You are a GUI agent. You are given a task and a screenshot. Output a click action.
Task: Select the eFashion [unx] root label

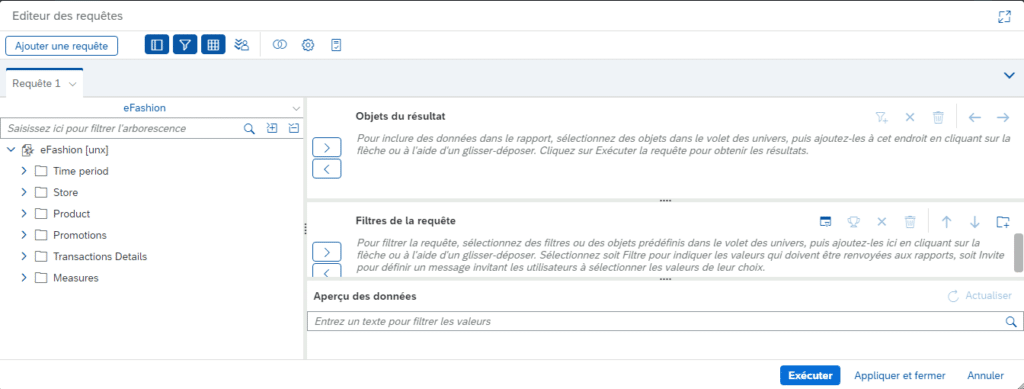[x=74, y=150]
